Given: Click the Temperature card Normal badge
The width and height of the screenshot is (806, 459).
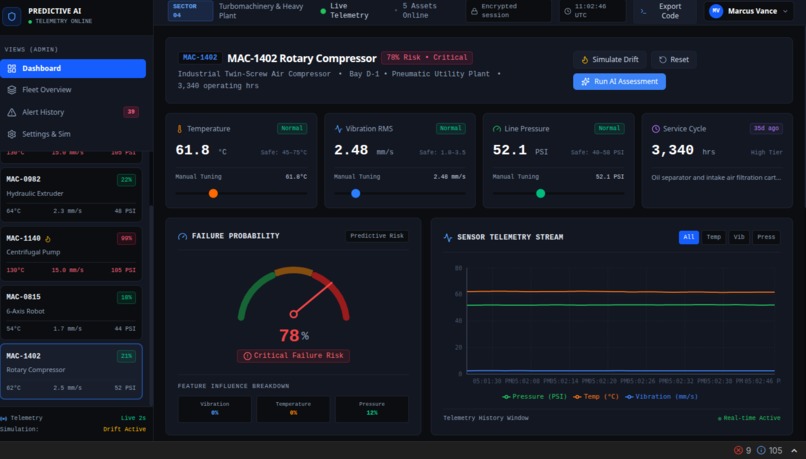Looking at the screenshot, I should [292, 128].
